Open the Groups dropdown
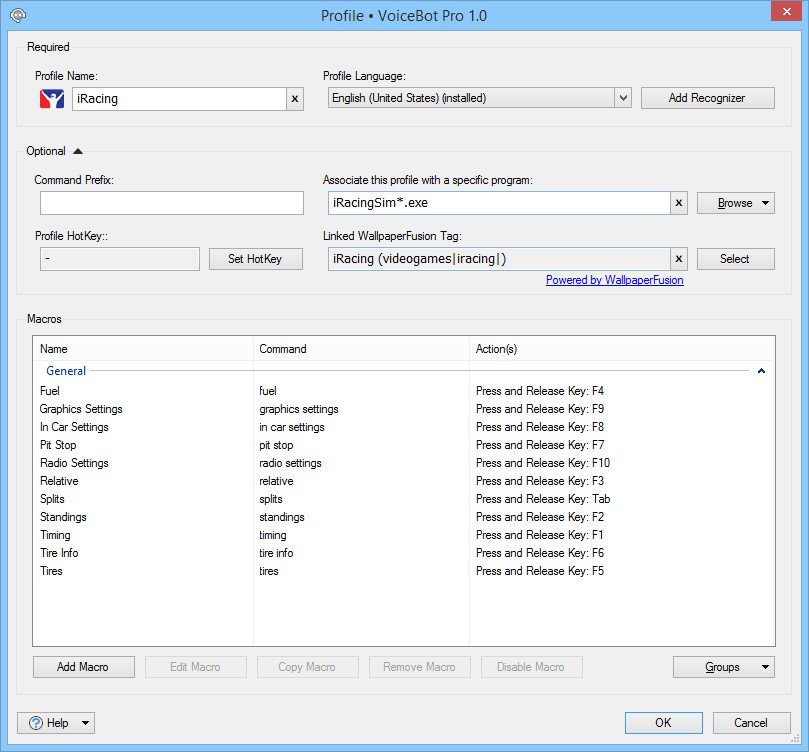Viewport: 809px width, 752px height. [x=723, y=667]
